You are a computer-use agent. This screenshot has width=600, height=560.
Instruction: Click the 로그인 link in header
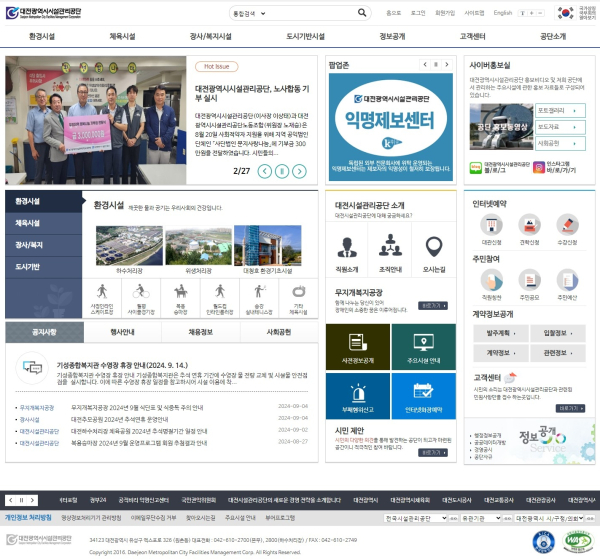(418, 13)
